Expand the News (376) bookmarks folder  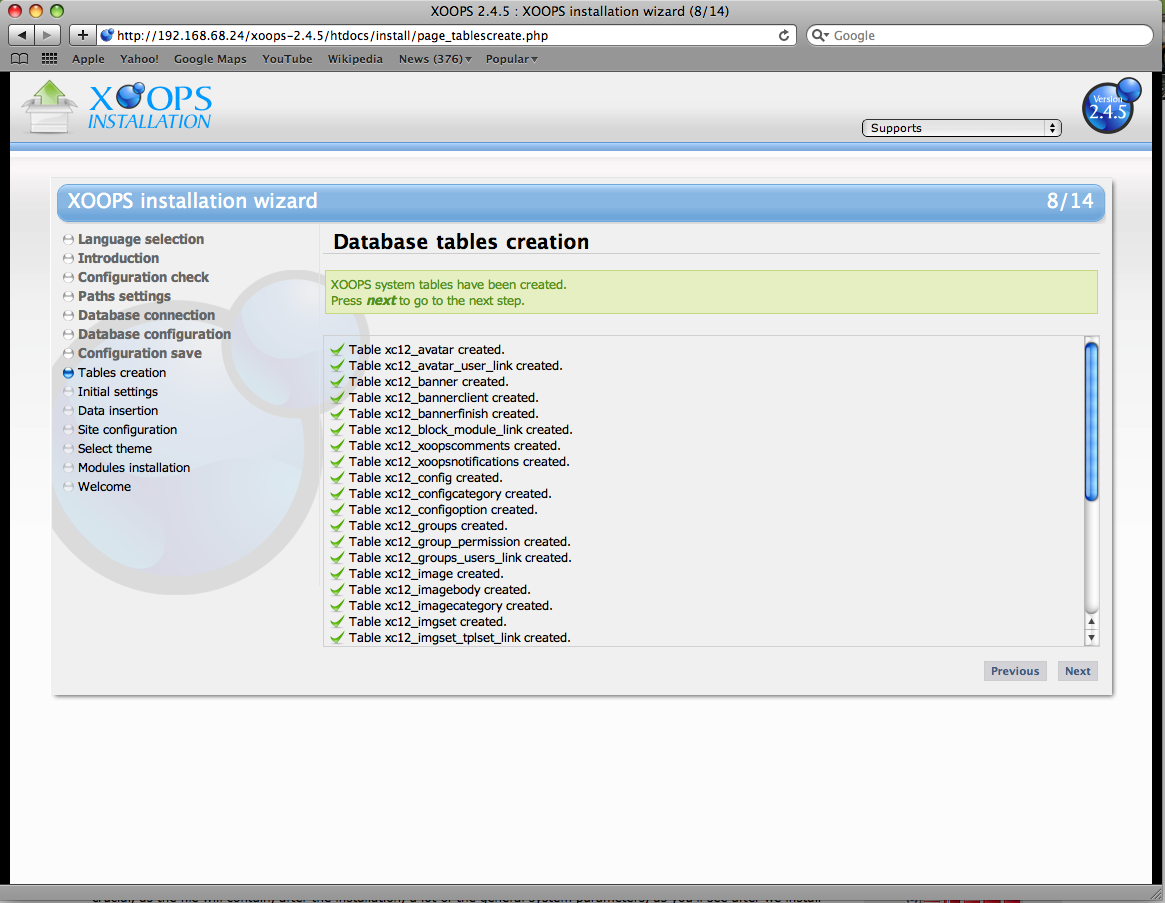pyautogui.click(x=434, y=59)
